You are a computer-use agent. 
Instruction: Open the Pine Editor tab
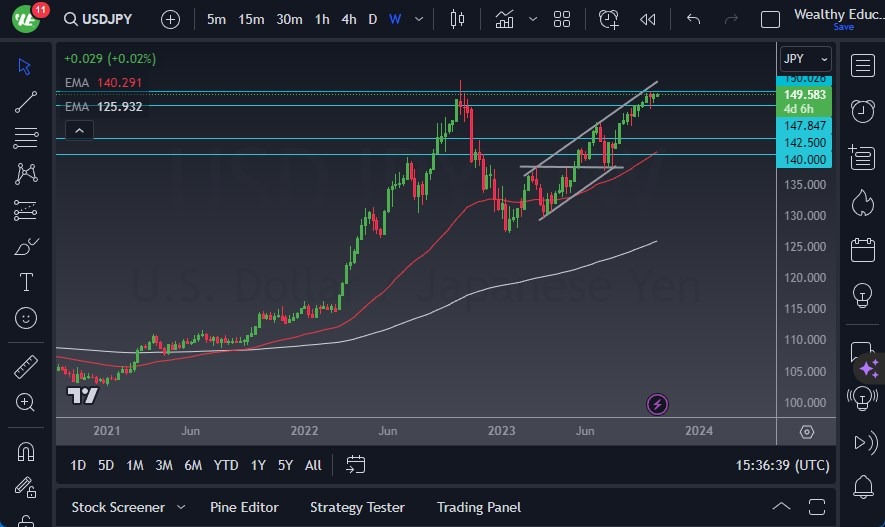point(244,507)
